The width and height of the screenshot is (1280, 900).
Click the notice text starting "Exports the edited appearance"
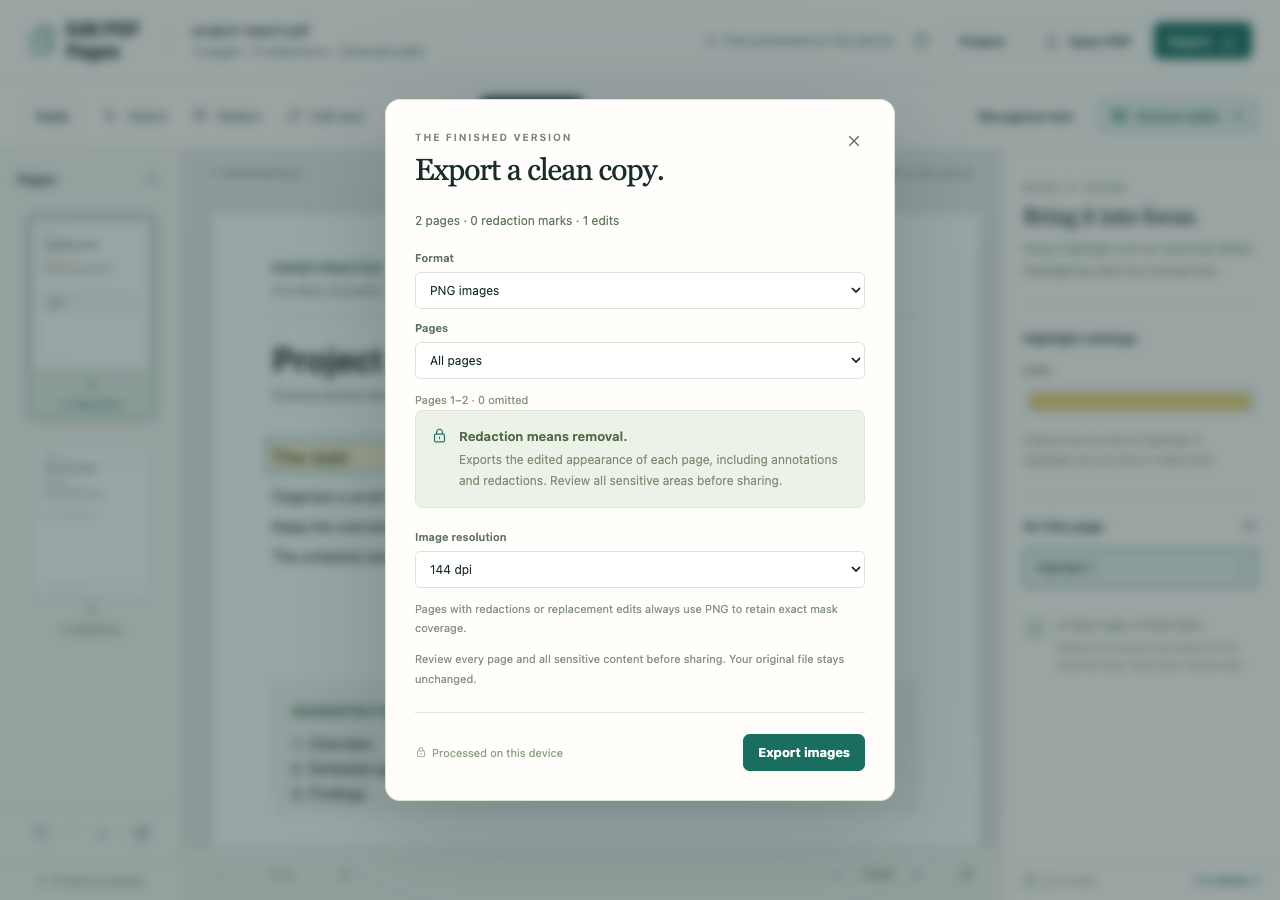pos(648,470)
